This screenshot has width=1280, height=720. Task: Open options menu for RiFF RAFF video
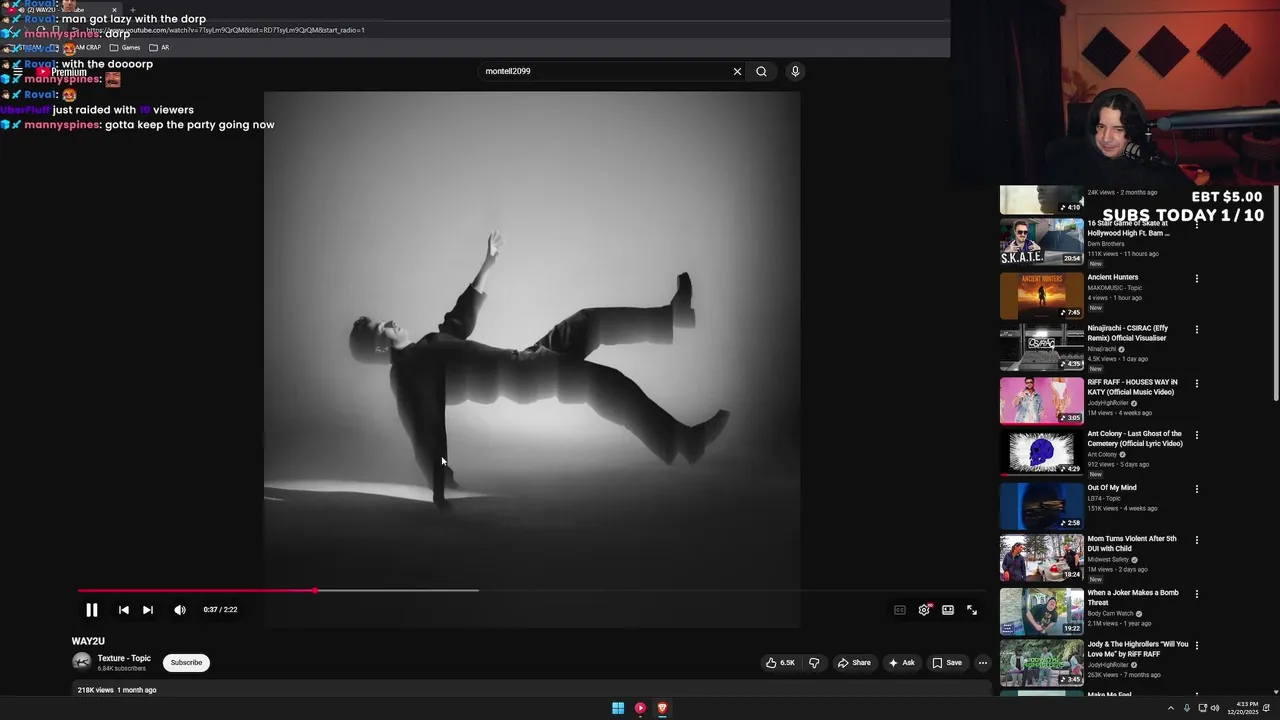pyautogui.click(x=1197, y=383)
